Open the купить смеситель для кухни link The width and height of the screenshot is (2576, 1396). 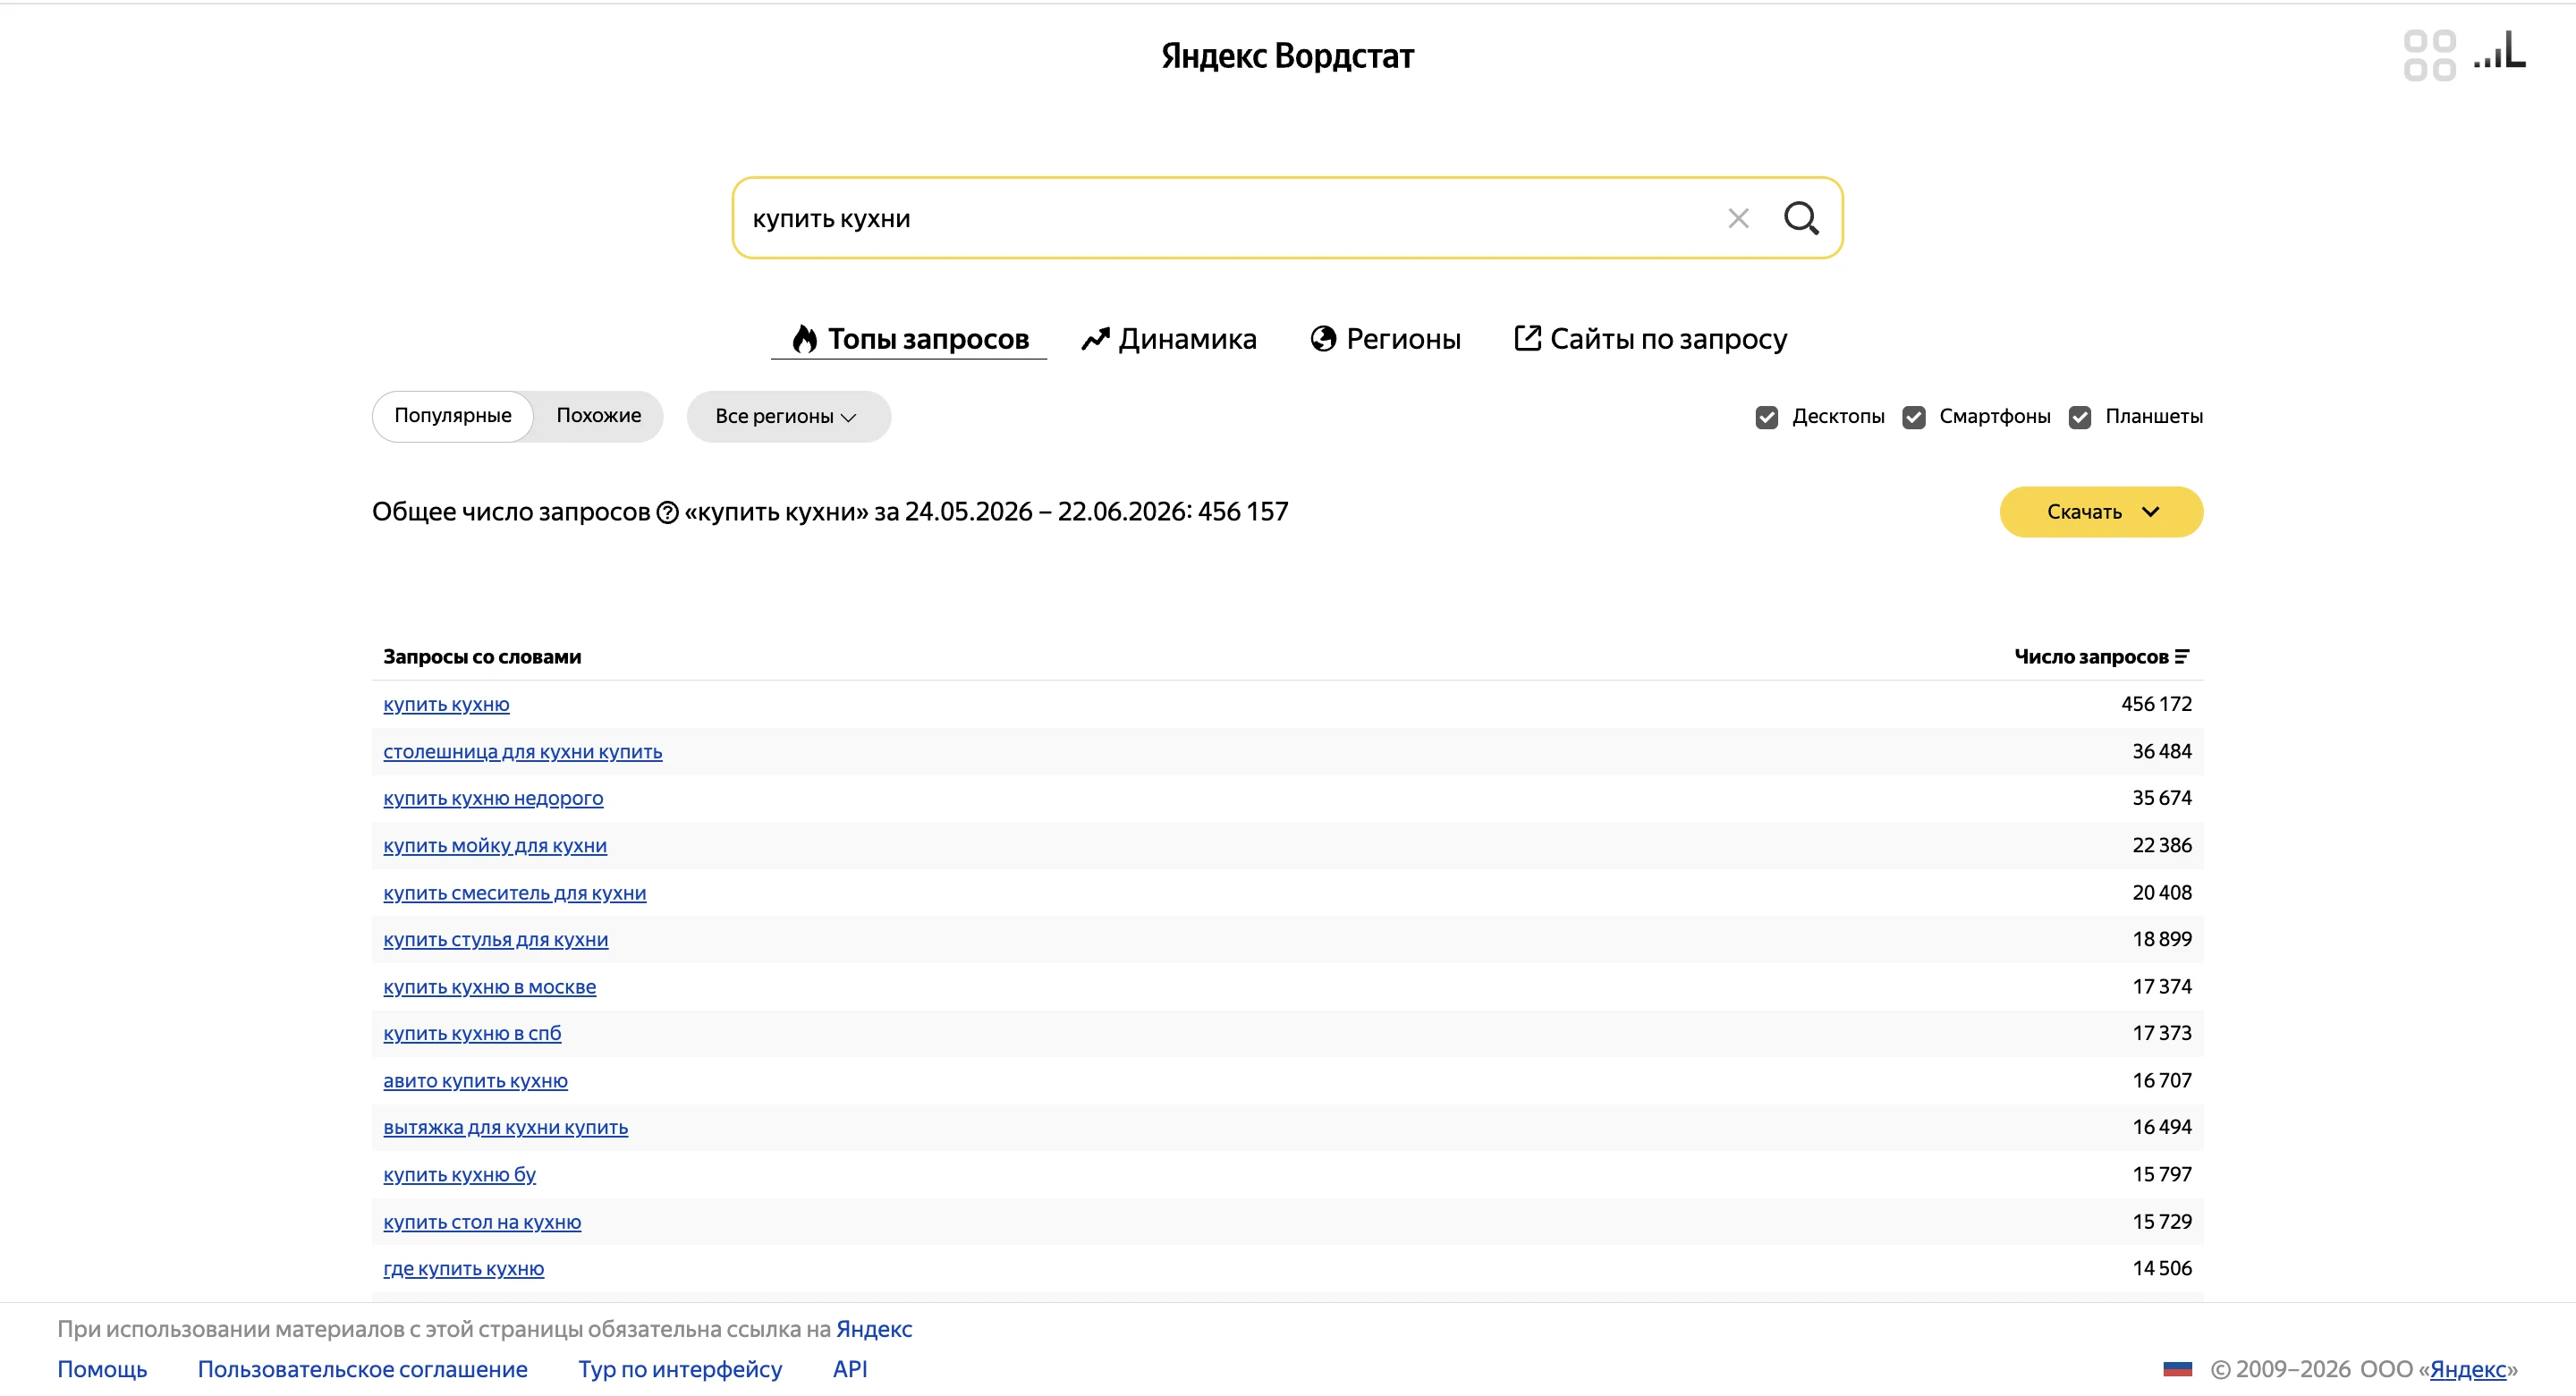coord(514,893)
